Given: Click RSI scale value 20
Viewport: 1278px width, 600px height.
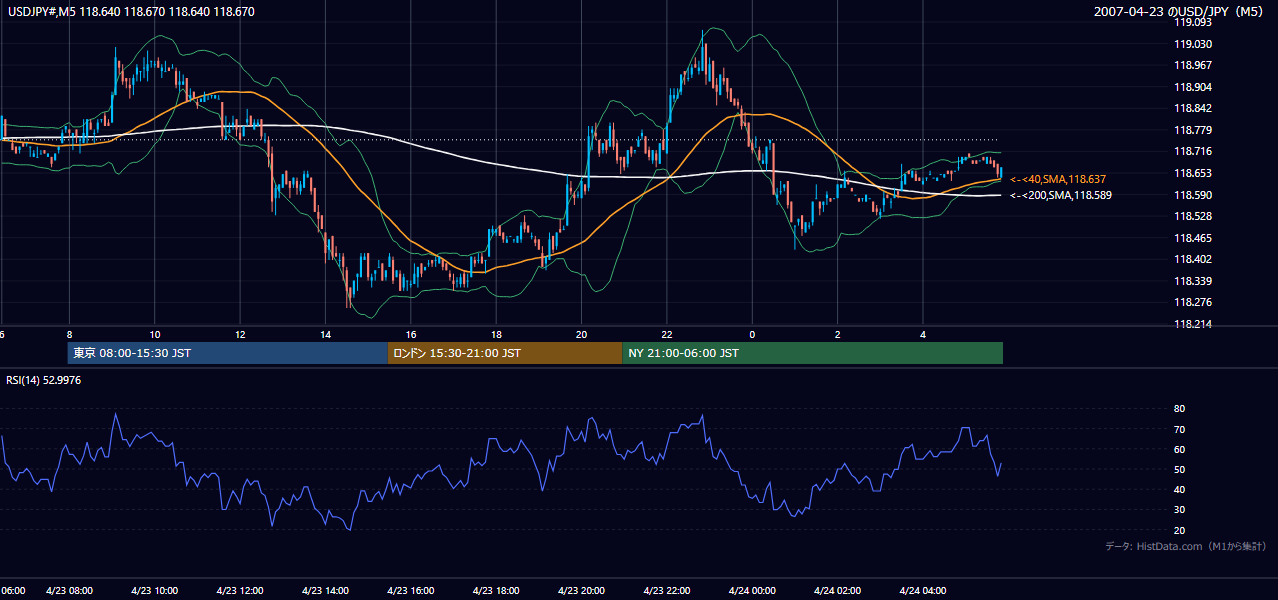Looking at the screenshot, I should (x=1180, y=530).
